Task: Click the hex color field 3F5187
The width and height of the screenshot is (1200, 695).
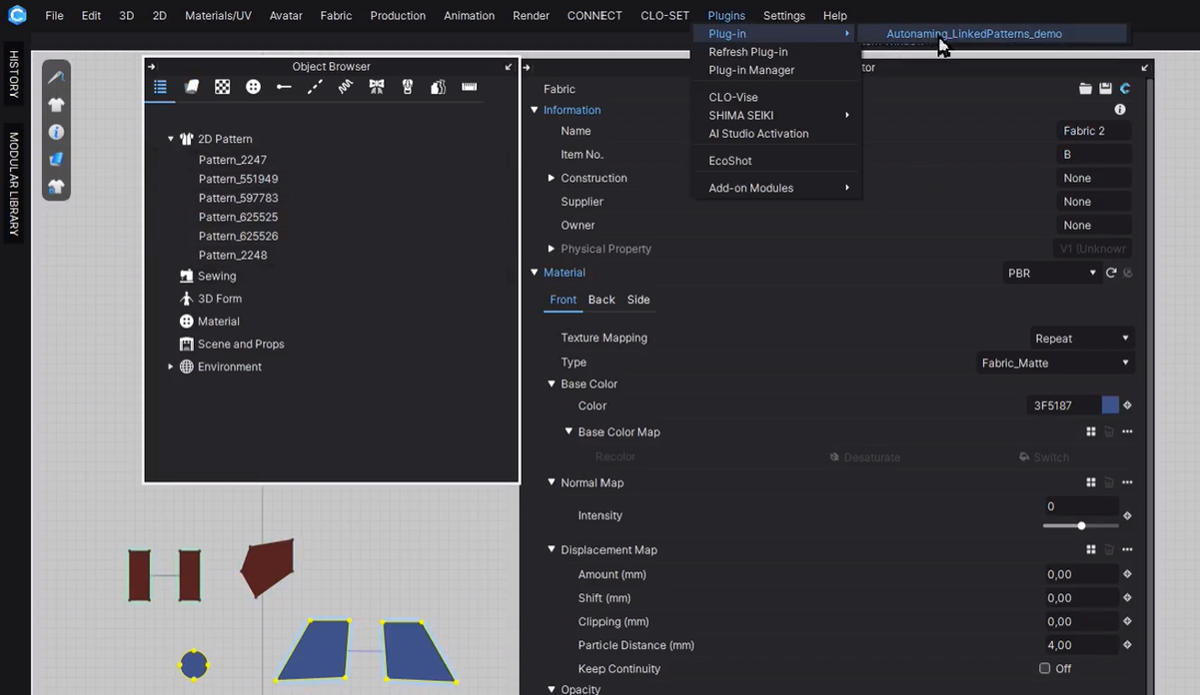Action: tap(1063, 405)
